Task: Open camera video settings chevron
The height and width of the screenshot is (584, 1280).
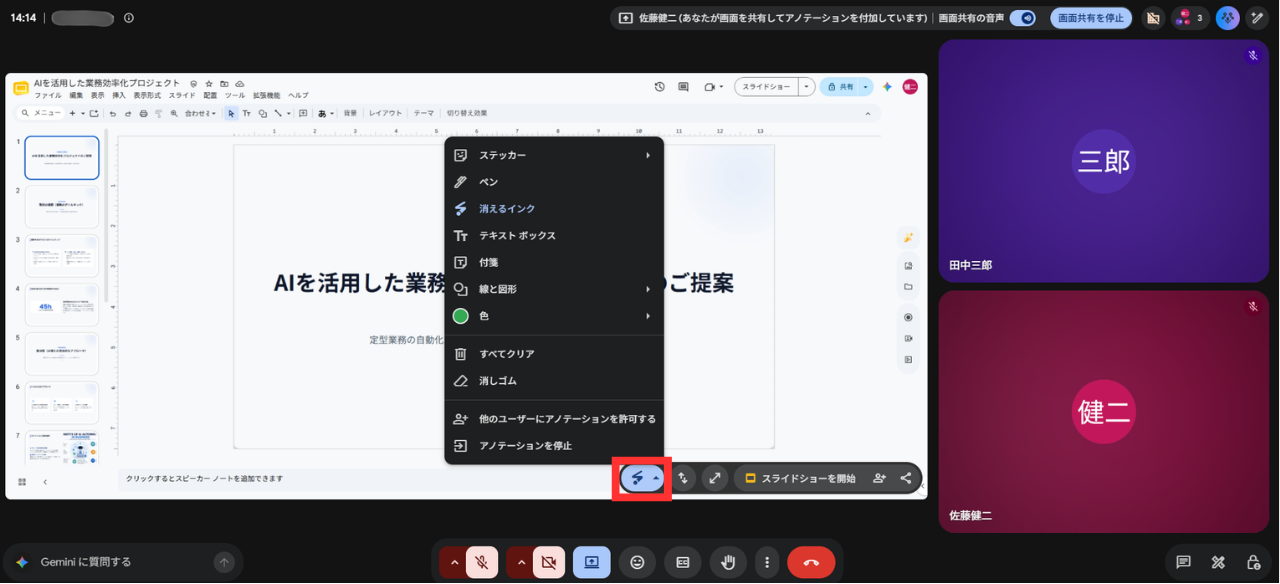Action: coord(521,563)
